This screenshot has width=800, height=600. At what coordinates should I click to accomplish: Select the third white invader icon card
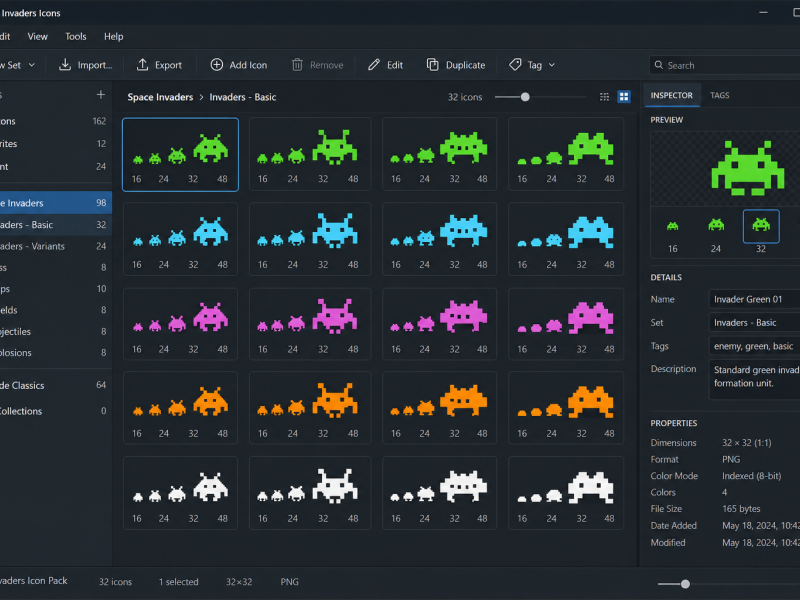pyautogui.click(x=439, y=493)
